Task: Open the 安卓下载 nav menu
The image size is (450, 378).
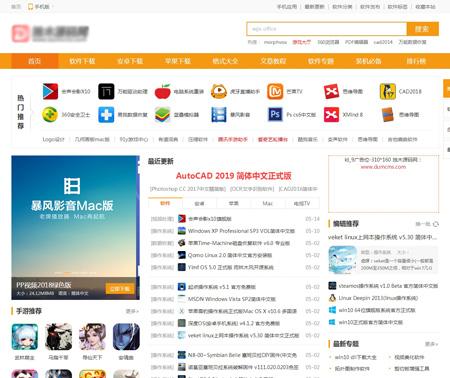Action: (130, 61)
